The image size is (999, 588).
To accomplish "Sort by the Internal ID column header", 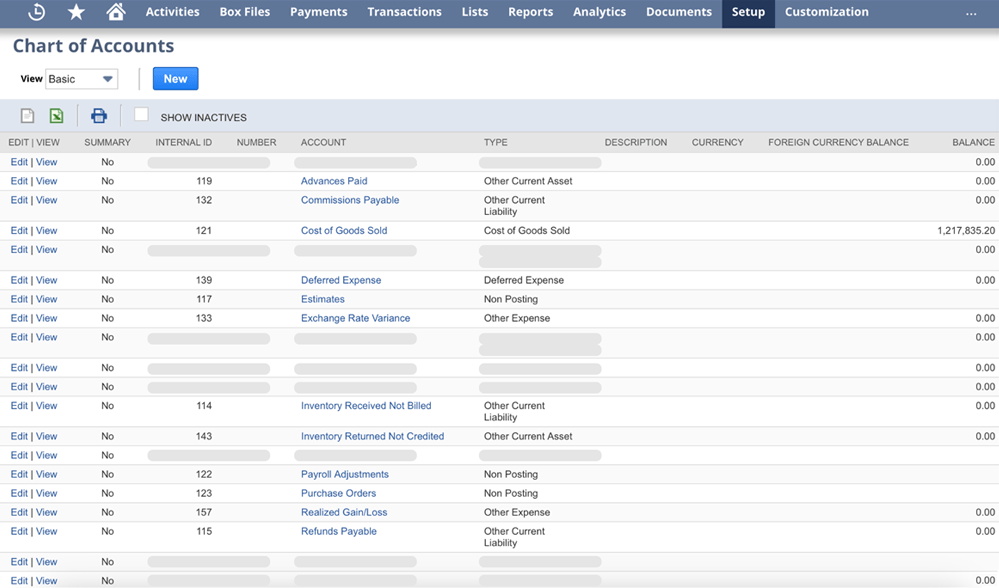I will pos(183,143).
